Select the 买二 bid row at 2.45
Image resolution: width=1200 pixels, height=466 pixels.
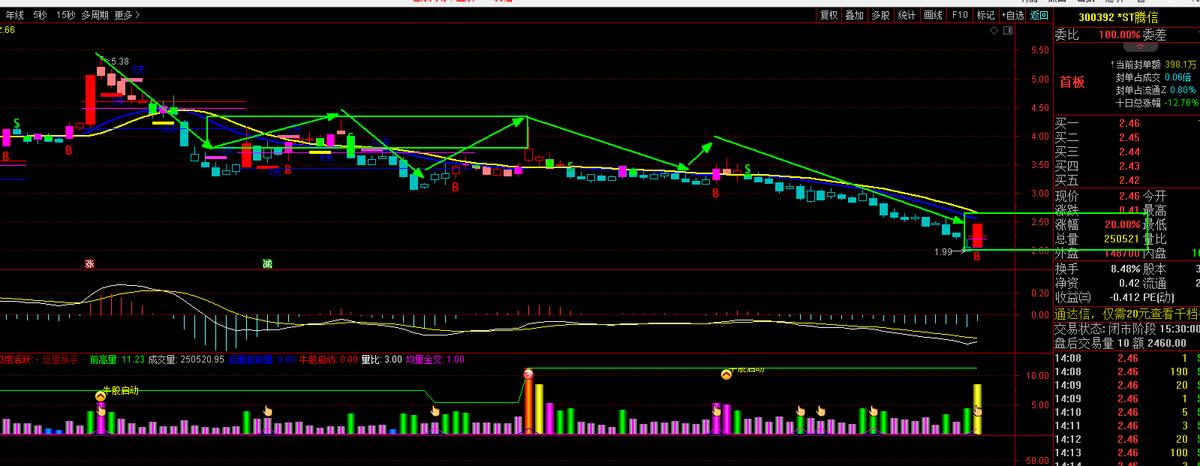(1127, 137)
